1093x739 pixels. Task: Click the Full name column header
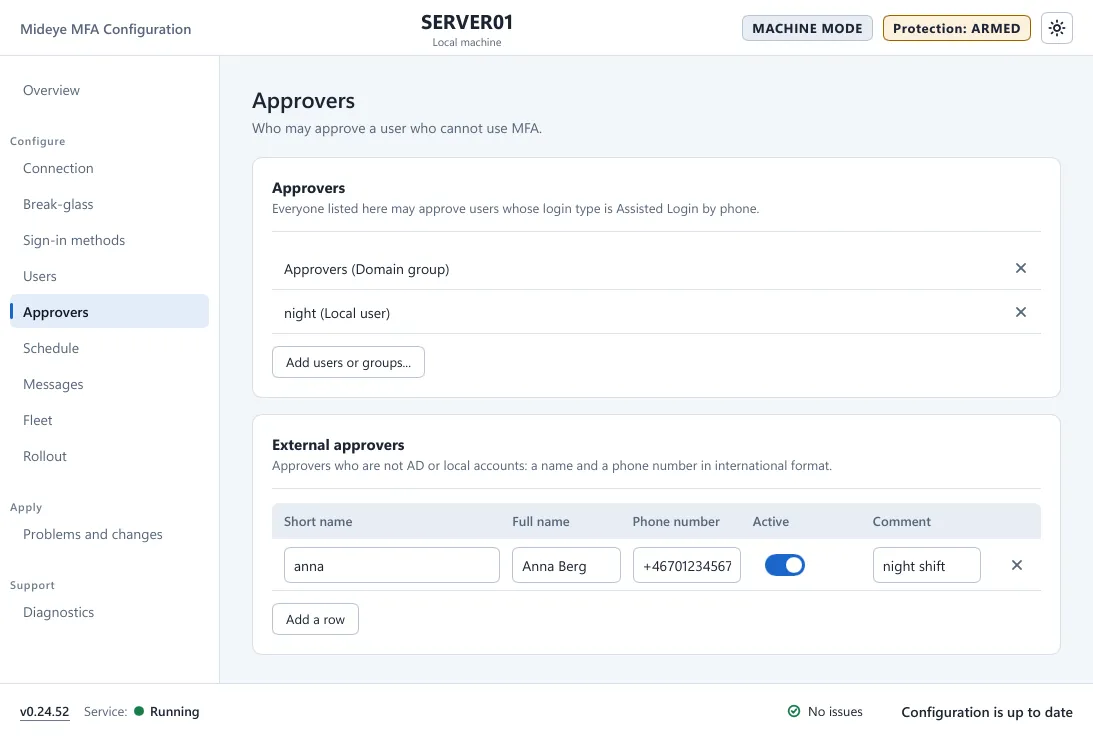[x=541, y=521]
